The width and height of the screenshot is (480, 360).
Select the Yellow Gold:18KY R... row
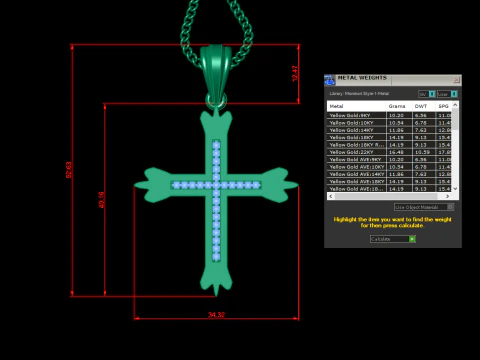click(x=389, y=145)
